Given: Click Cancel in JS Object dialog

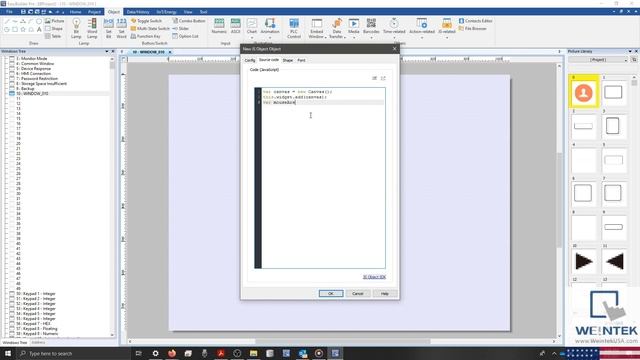Looking at the screenshot, I should [x=358, y=293].
